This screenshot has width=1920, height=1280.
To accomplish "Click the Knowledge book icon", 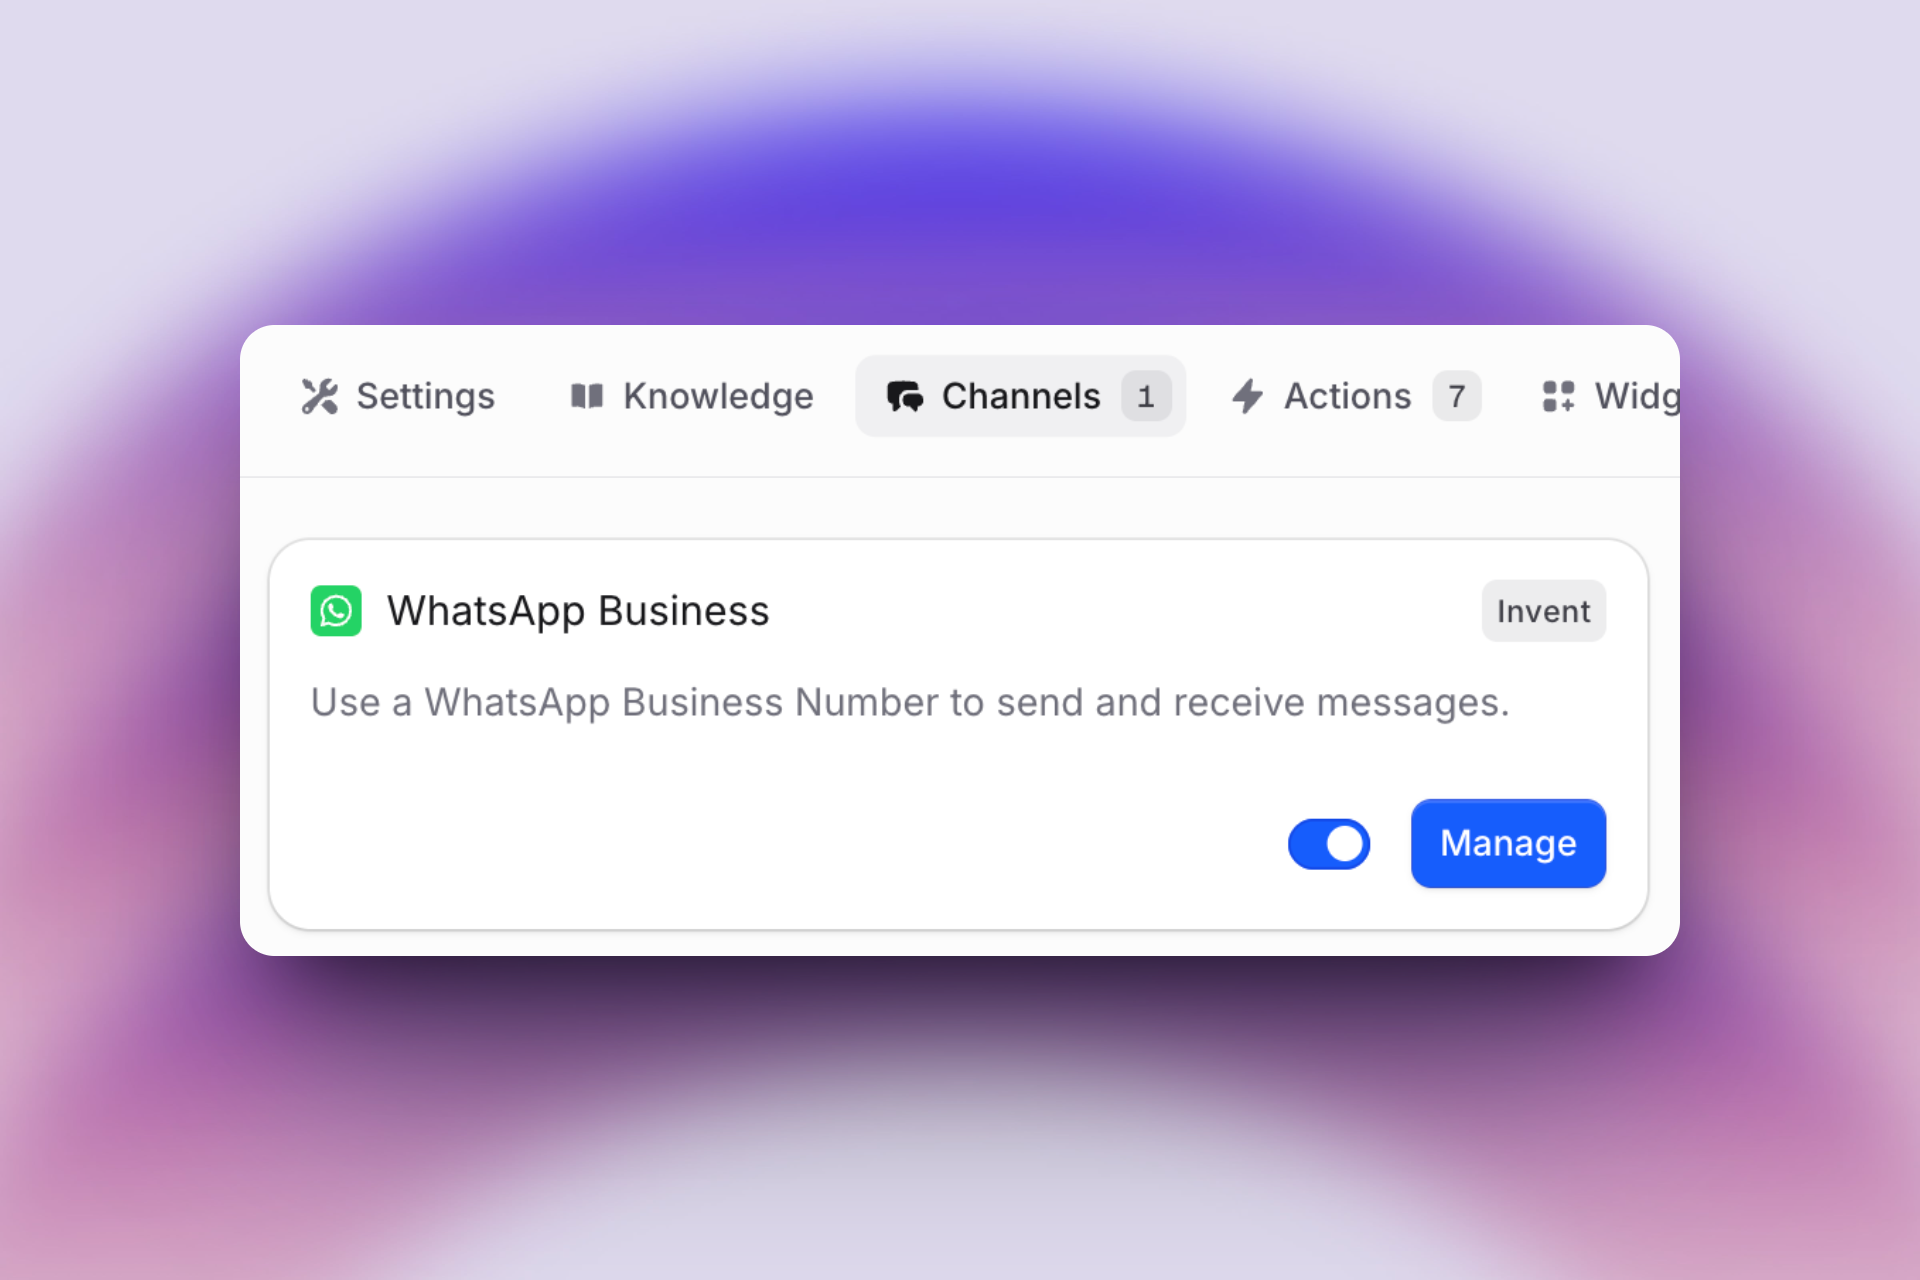I will (587, 396).
